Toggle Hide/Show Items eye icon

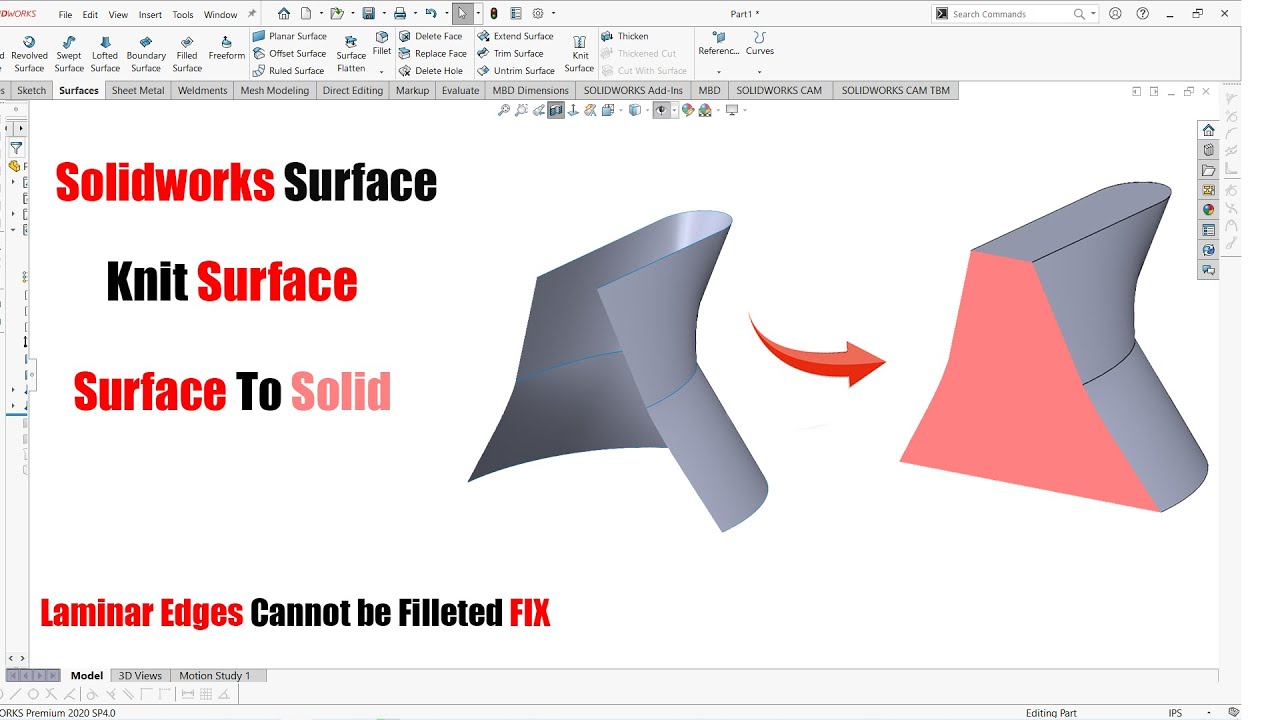click(x=661, y=110)
